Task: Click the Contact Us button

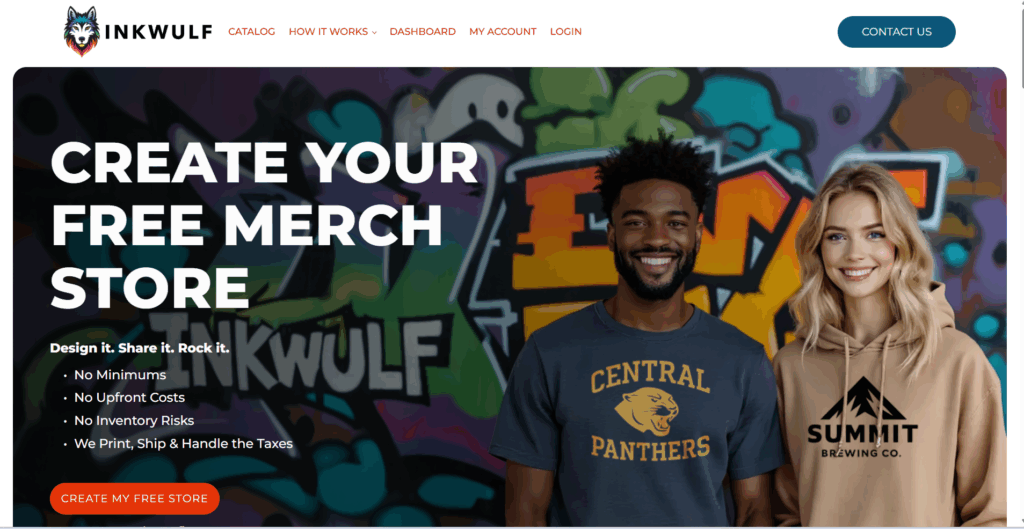Action: 896,31
